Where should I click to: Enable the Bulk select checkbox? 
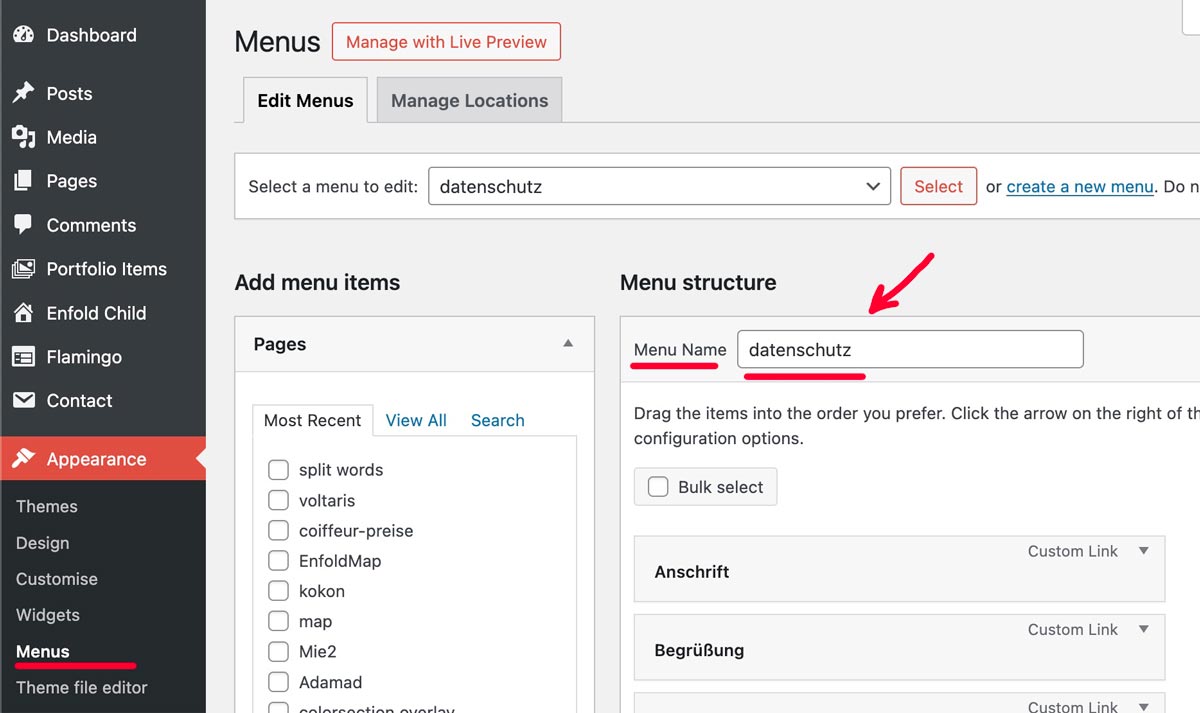(x=658, y=487)
